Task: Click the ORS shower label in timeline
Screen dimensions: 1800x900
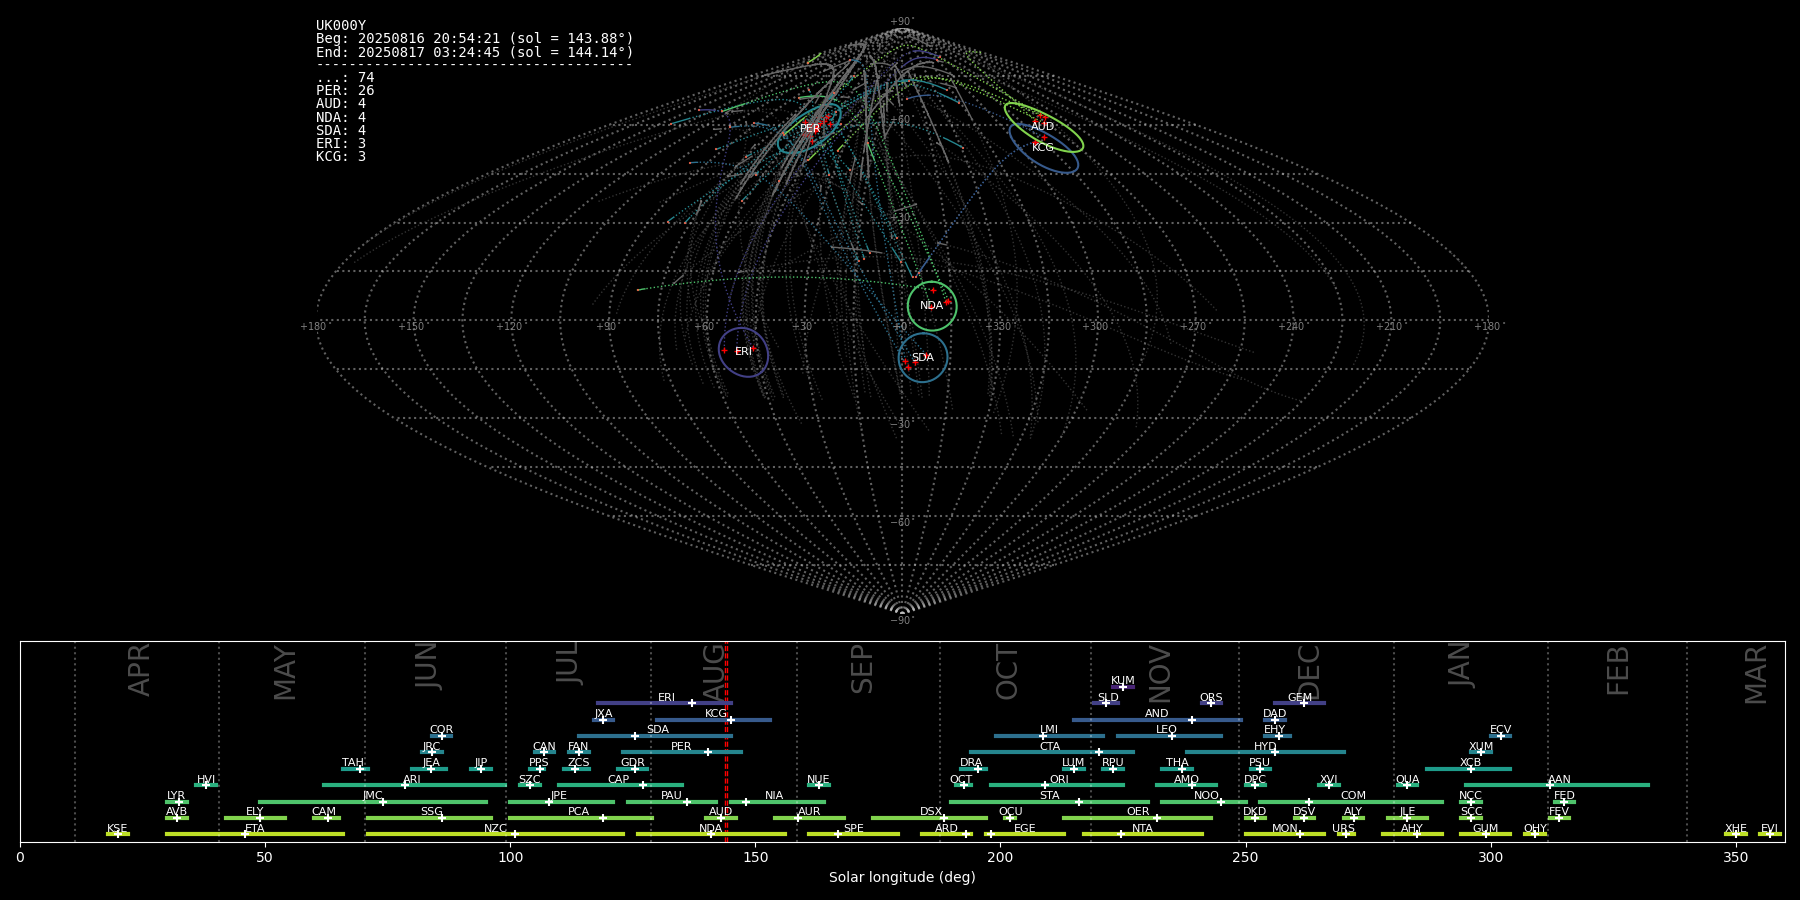Action: tap(1211, 698)
